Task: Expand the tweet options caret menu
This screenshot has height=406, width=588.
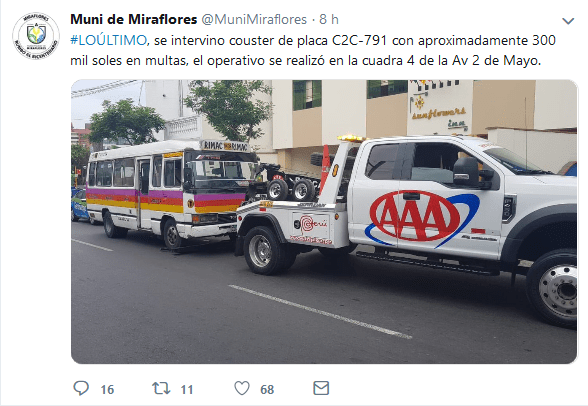Action: (568, 21)
